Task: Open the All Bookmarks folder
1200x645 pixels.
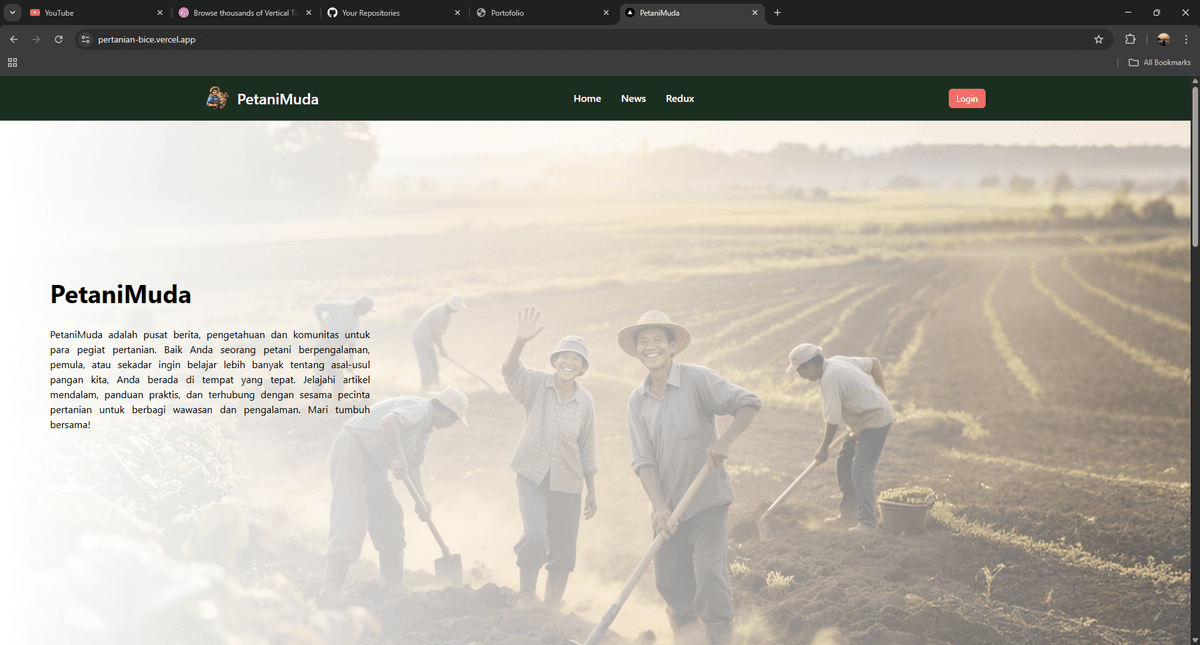Action: click(x=1160, y=62)
